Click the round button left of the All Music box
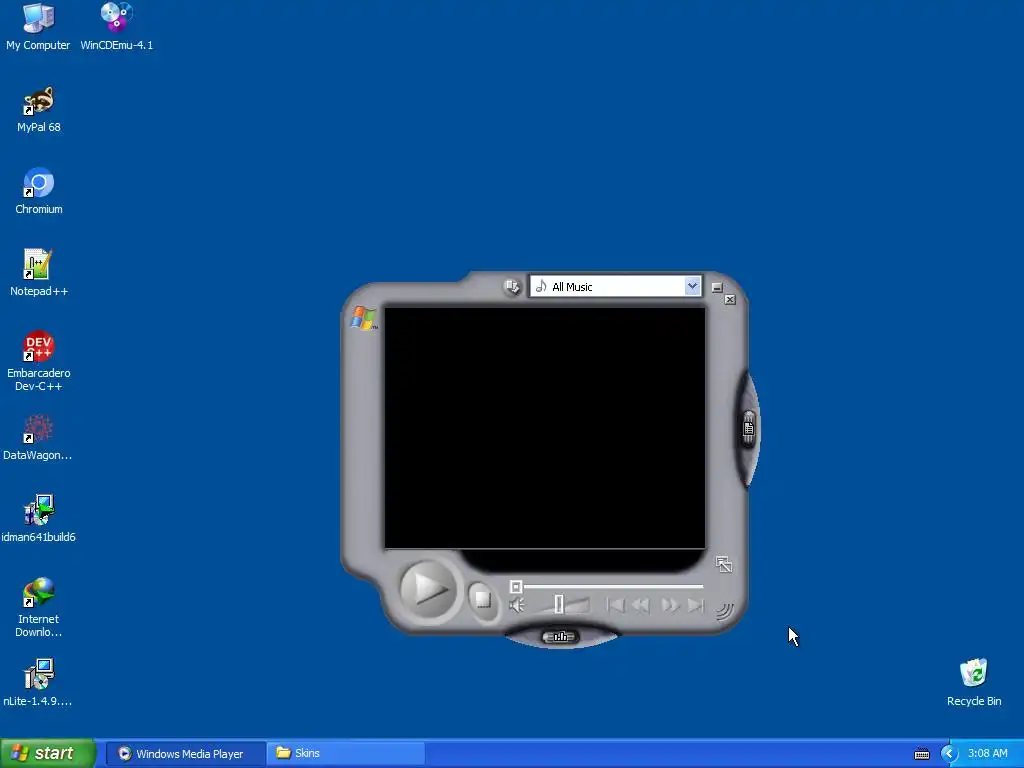1024x768 pixels. click(512, 287)
